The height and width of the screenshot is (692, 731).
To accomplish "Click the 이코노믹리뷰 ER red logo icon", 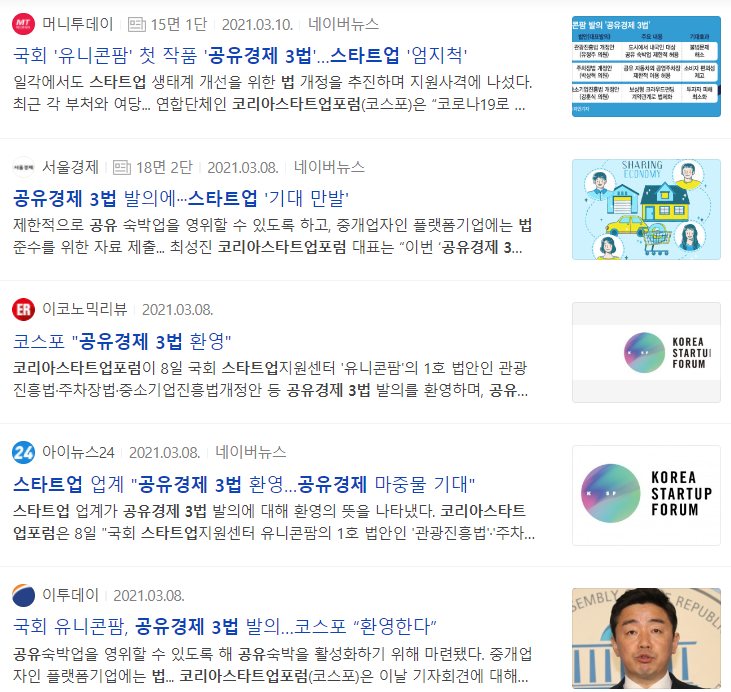I will tap(23, 310).
